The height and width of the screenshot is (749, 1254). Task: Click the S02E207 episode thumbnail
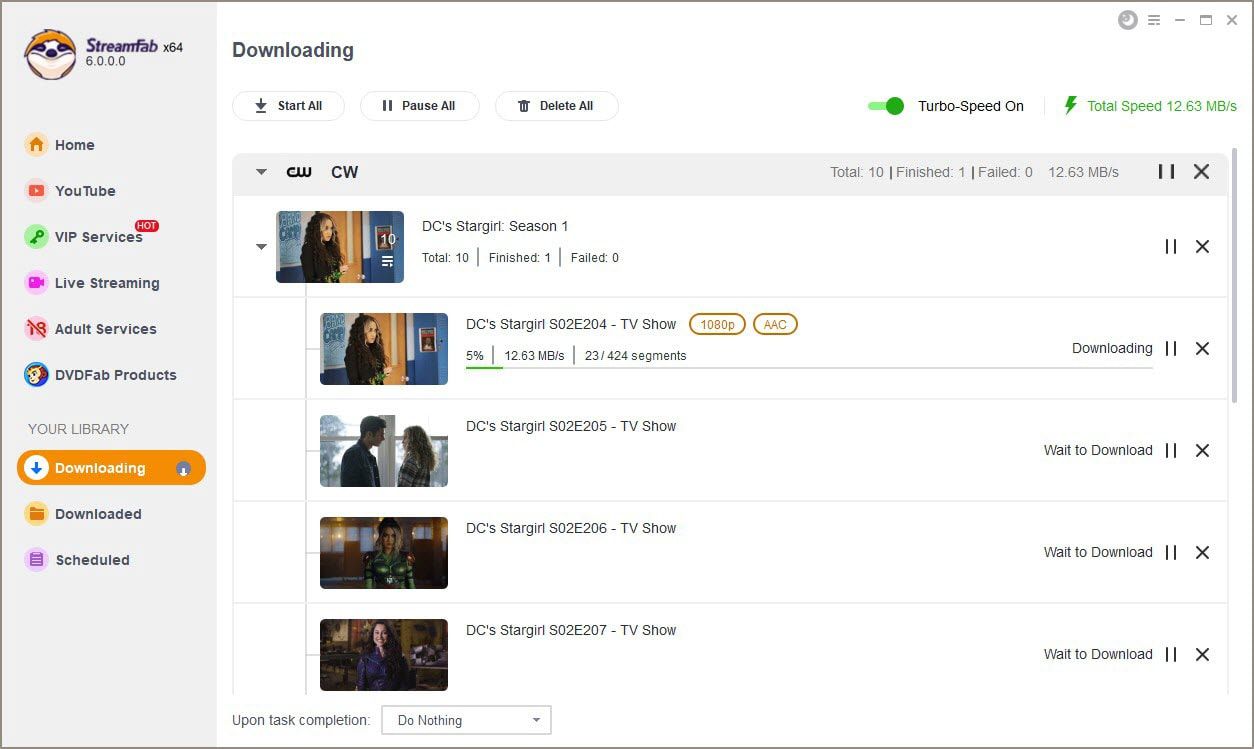coord(384,655)
